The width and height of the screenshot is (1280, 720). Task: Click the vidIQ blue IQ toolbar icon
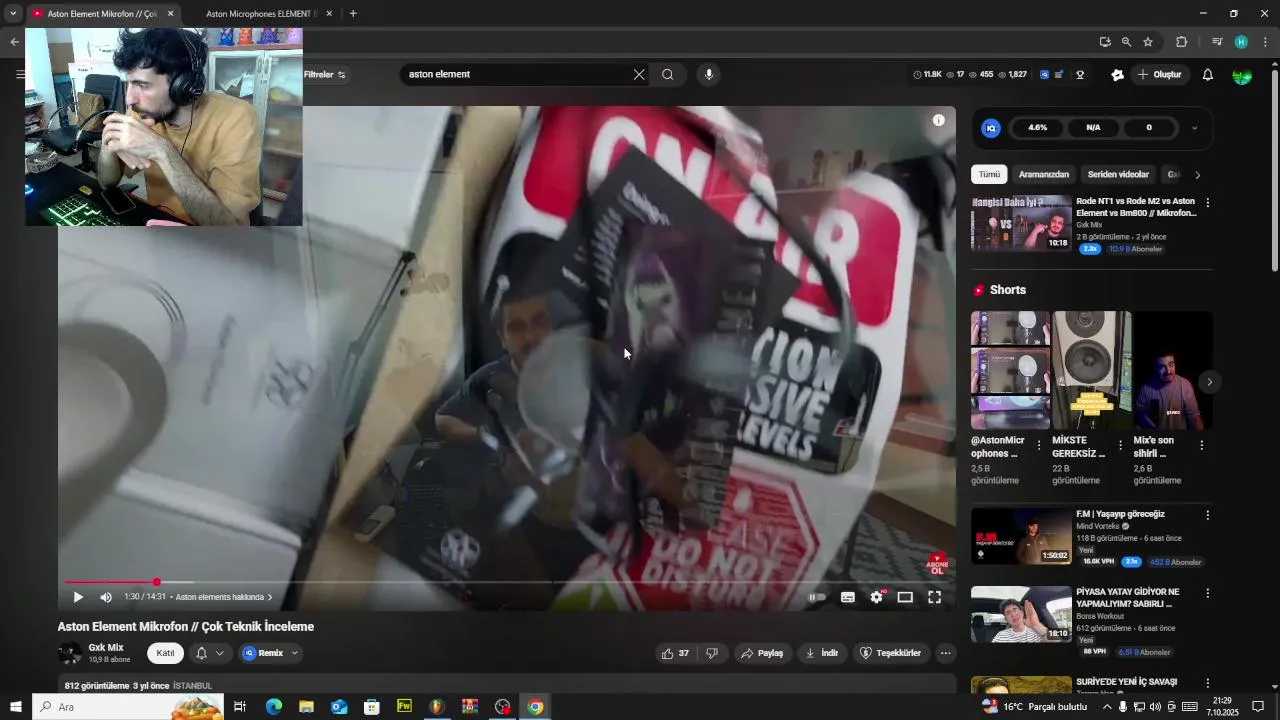click(x=1044, y=74)
